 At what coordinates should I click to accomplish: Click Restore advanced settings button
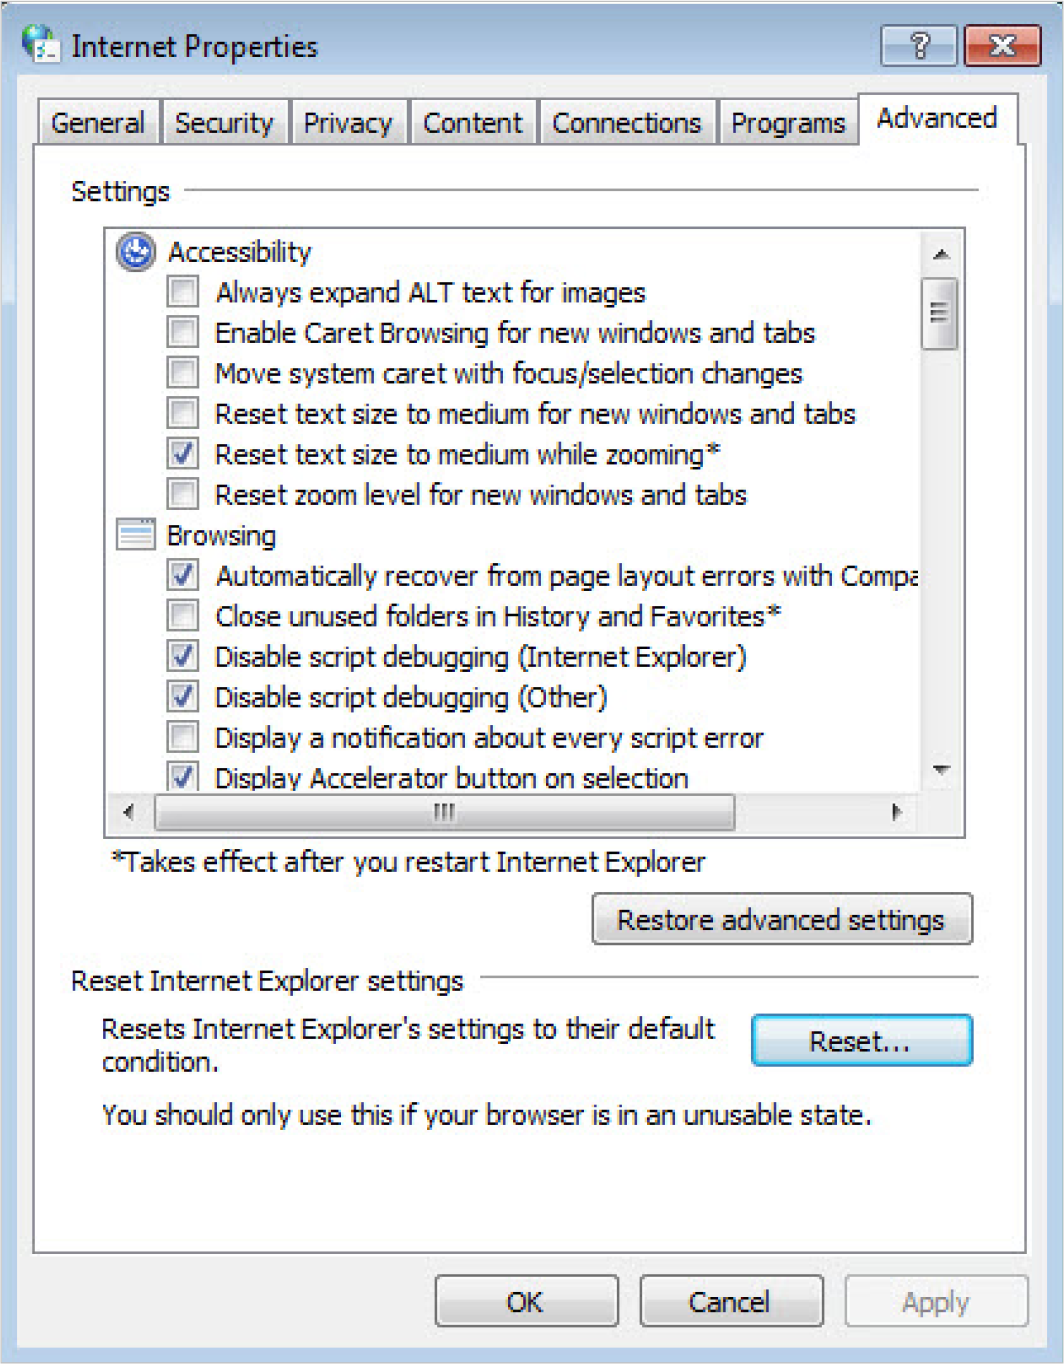point(781,920)
